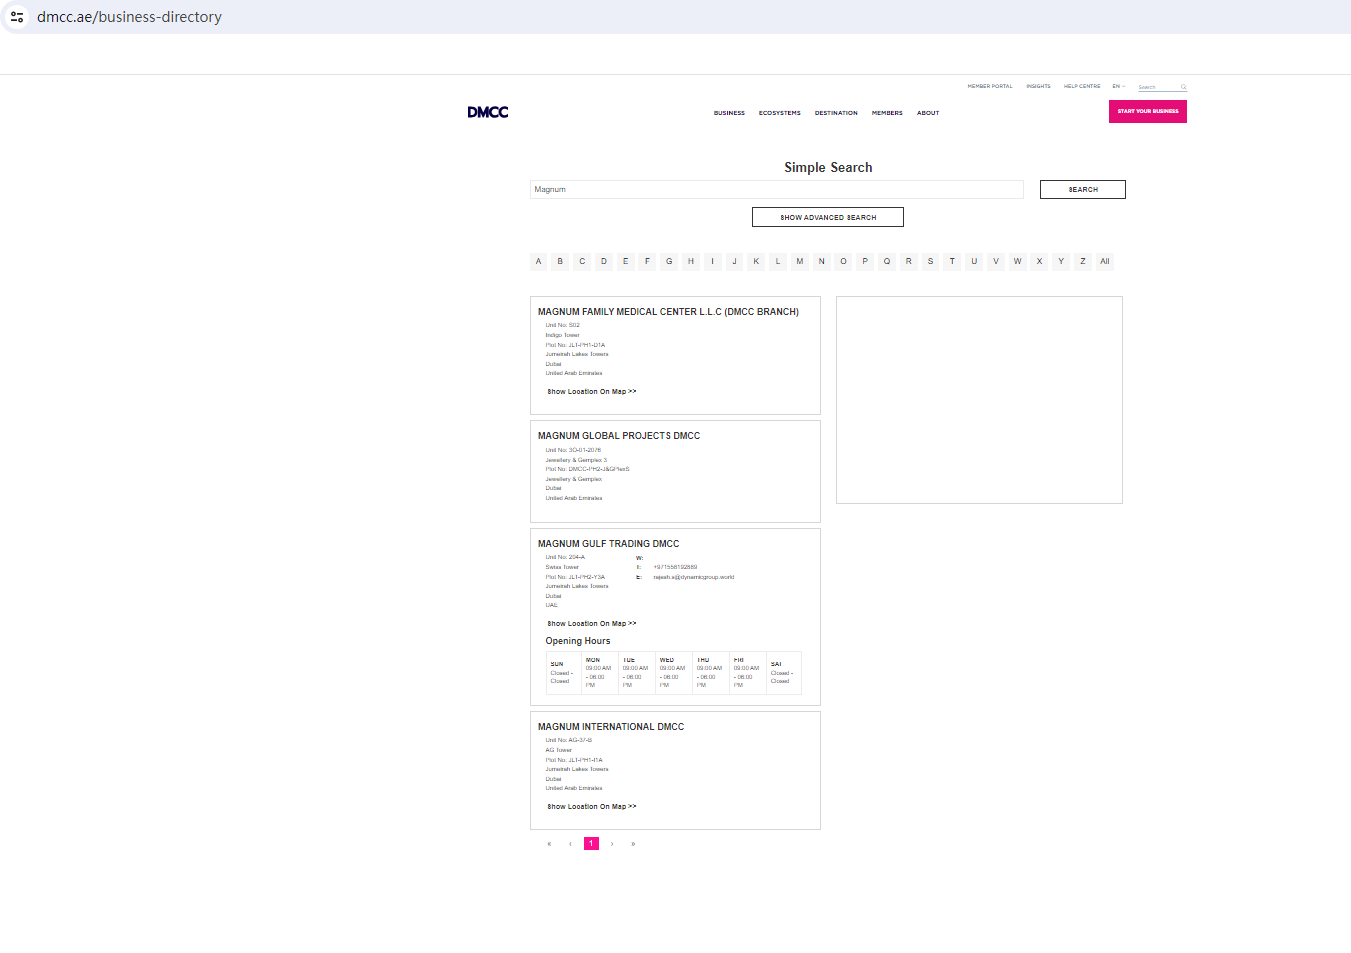Filter directory by letter Q
The image size is (1351, 953).
pos(887,262)
